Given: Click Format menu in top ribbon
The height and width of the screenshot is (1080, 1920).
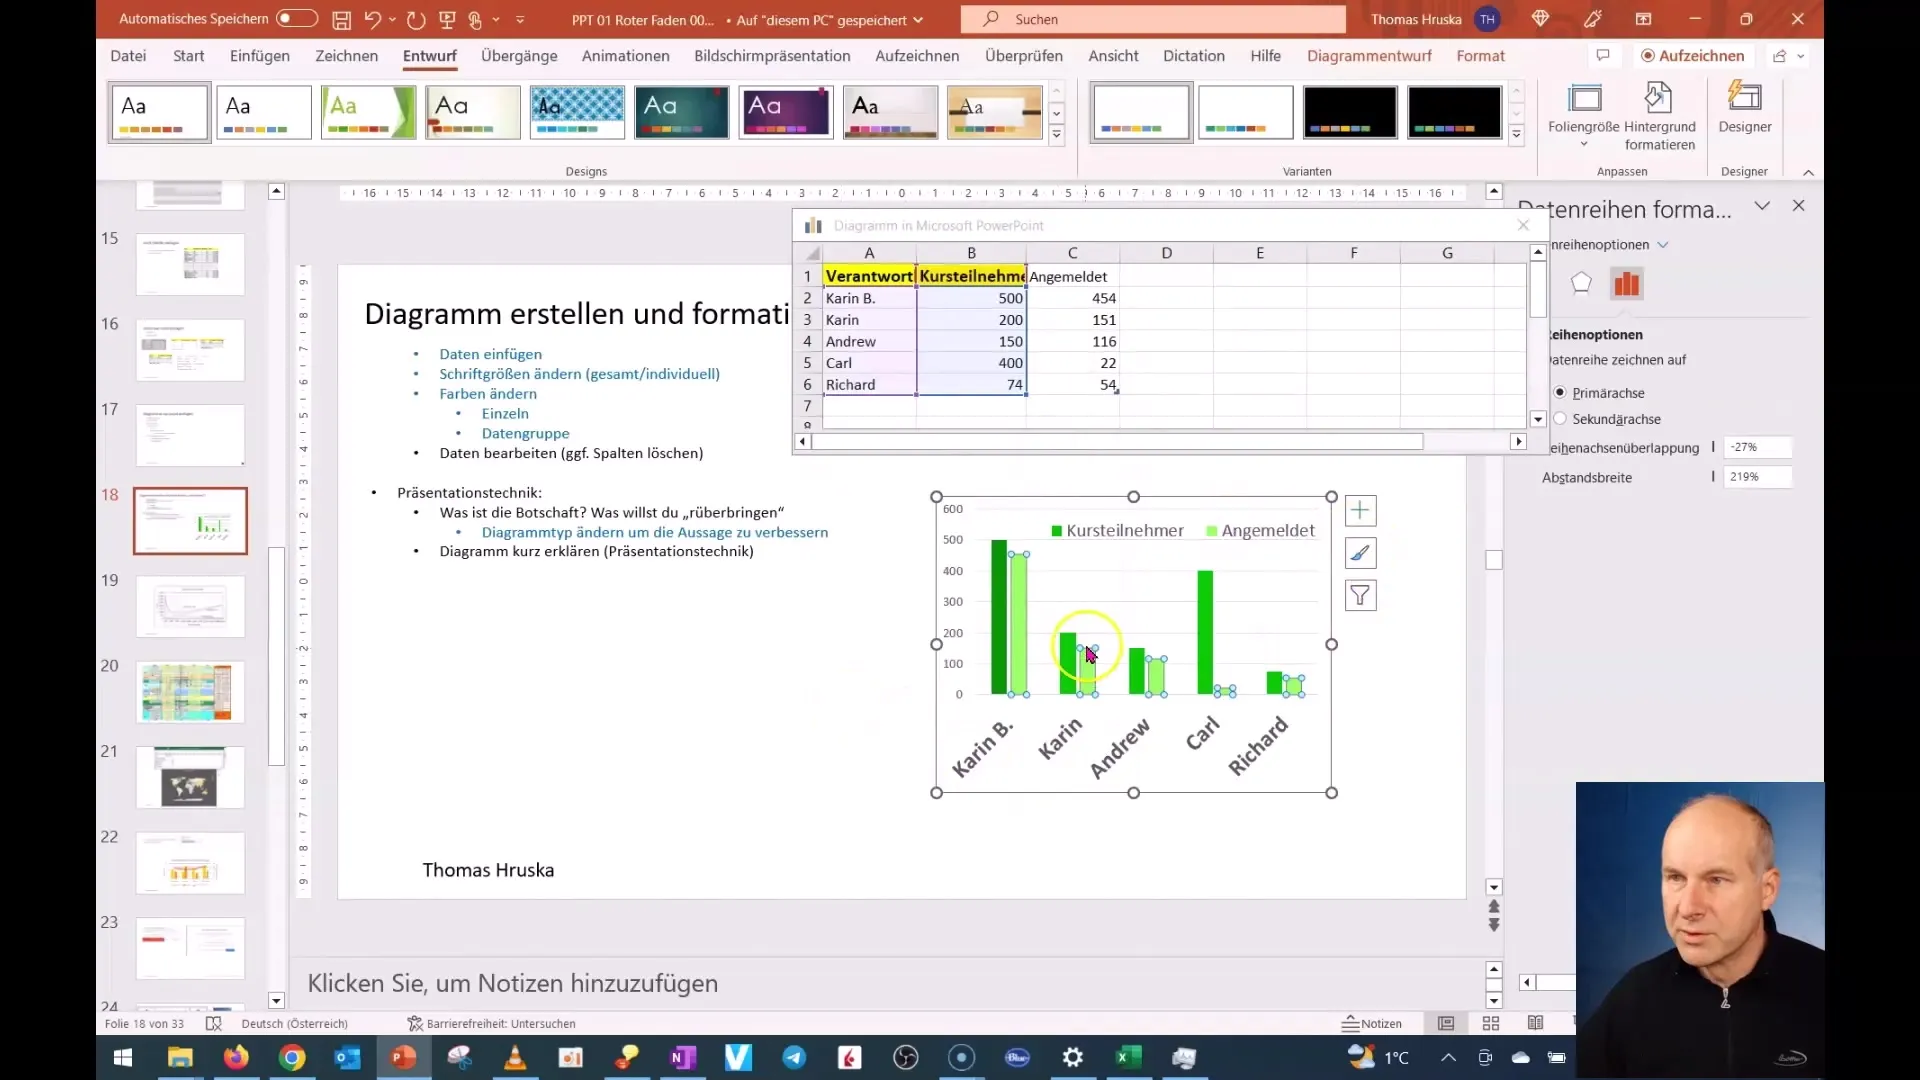Looking at the screenshot, I should click(1480, 55).
